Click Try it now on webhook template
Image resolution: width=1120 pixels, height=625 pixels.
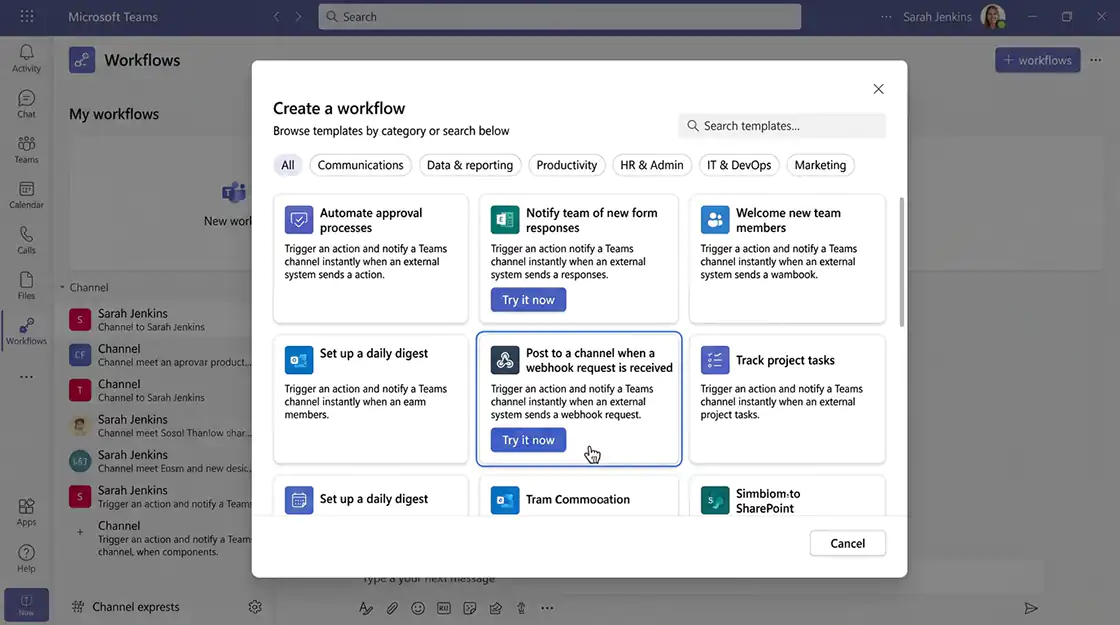[x=528, y=440]
